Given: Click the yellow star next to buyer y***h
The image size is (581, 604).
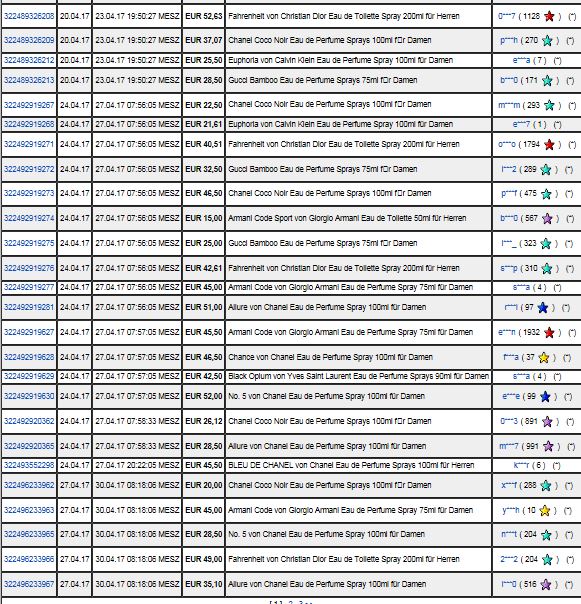Looking at the screenshot, I should click(544, 511).
